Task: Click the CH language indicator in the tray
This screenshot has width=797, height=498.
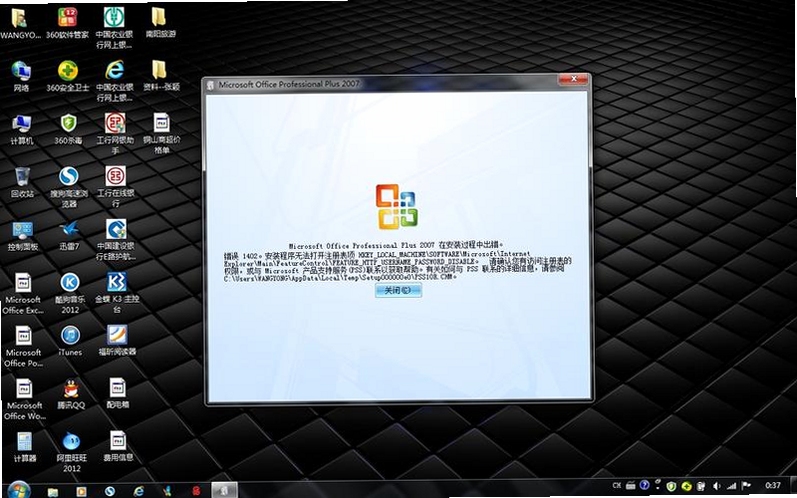Action: coord(617,485)
